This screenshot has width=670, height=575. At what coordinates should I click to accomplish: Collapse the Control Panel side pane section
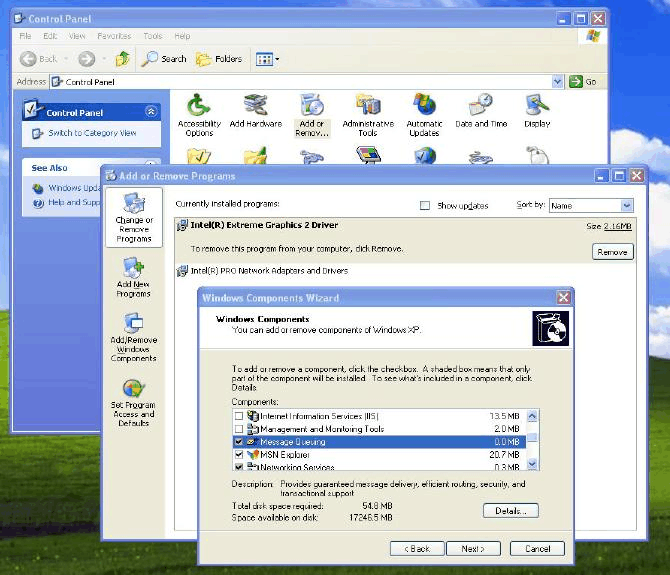point(151,112)
